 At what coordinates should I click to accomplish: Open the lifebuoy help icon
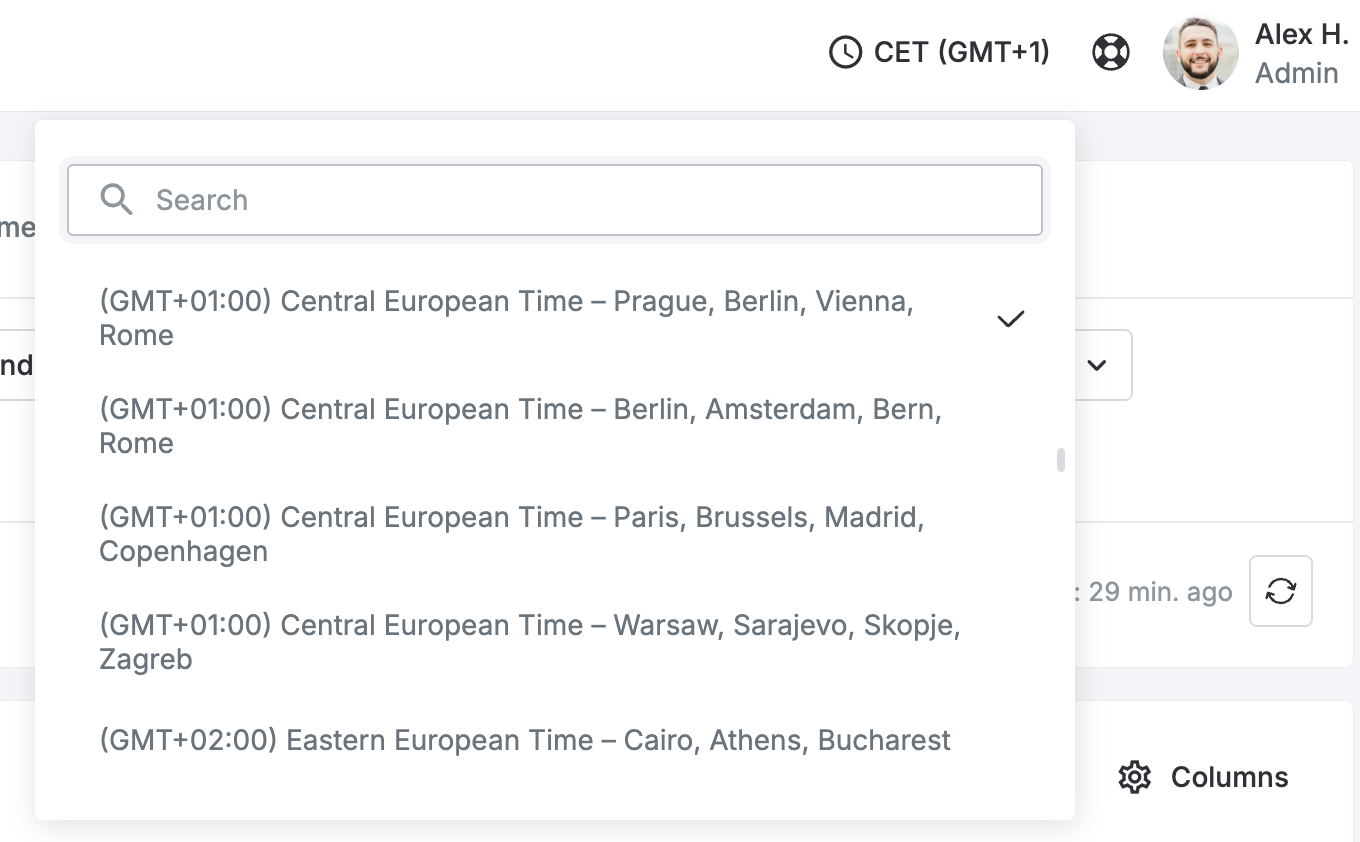point(1111,52)
